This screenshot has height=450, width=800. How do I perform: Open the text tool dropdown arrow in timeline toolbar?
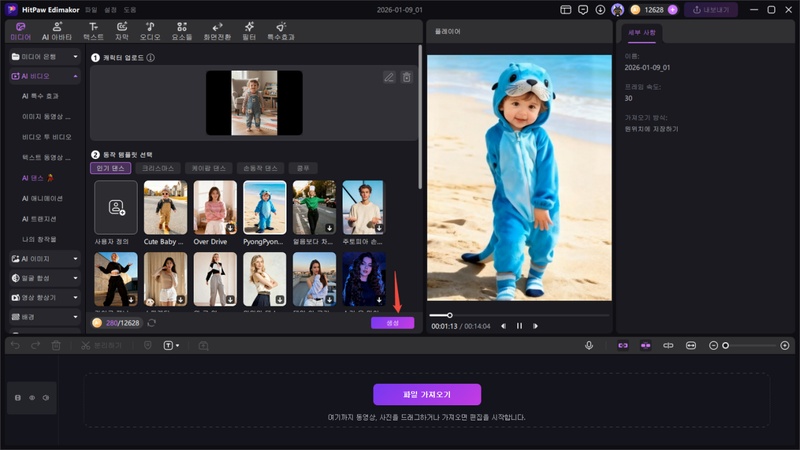coord(178,345)
